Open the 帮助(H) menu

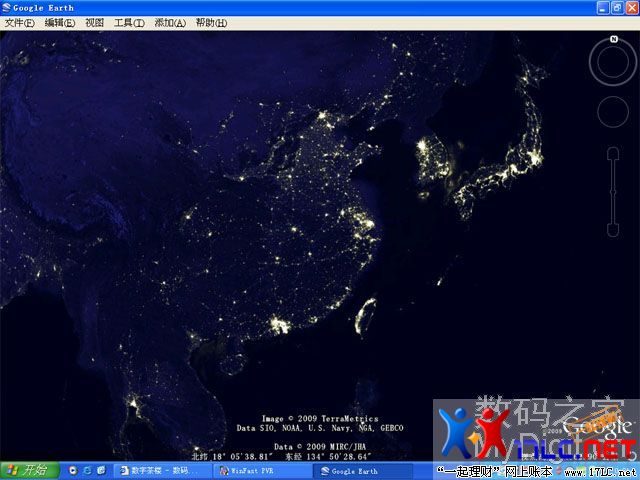coord(210,23)
